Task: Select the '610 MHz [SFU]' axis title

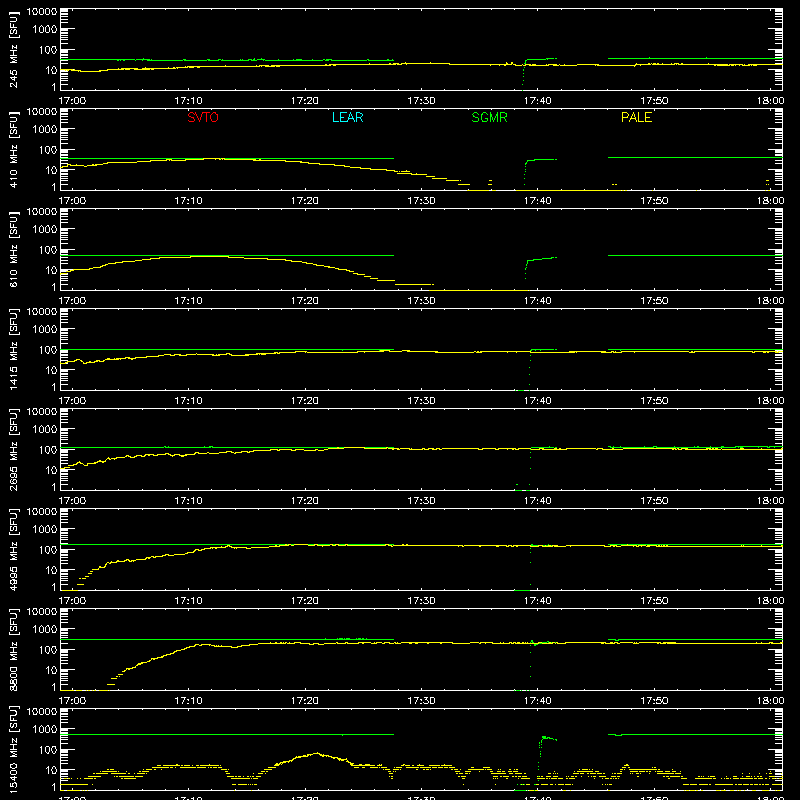Action: [x=14, y=249]
